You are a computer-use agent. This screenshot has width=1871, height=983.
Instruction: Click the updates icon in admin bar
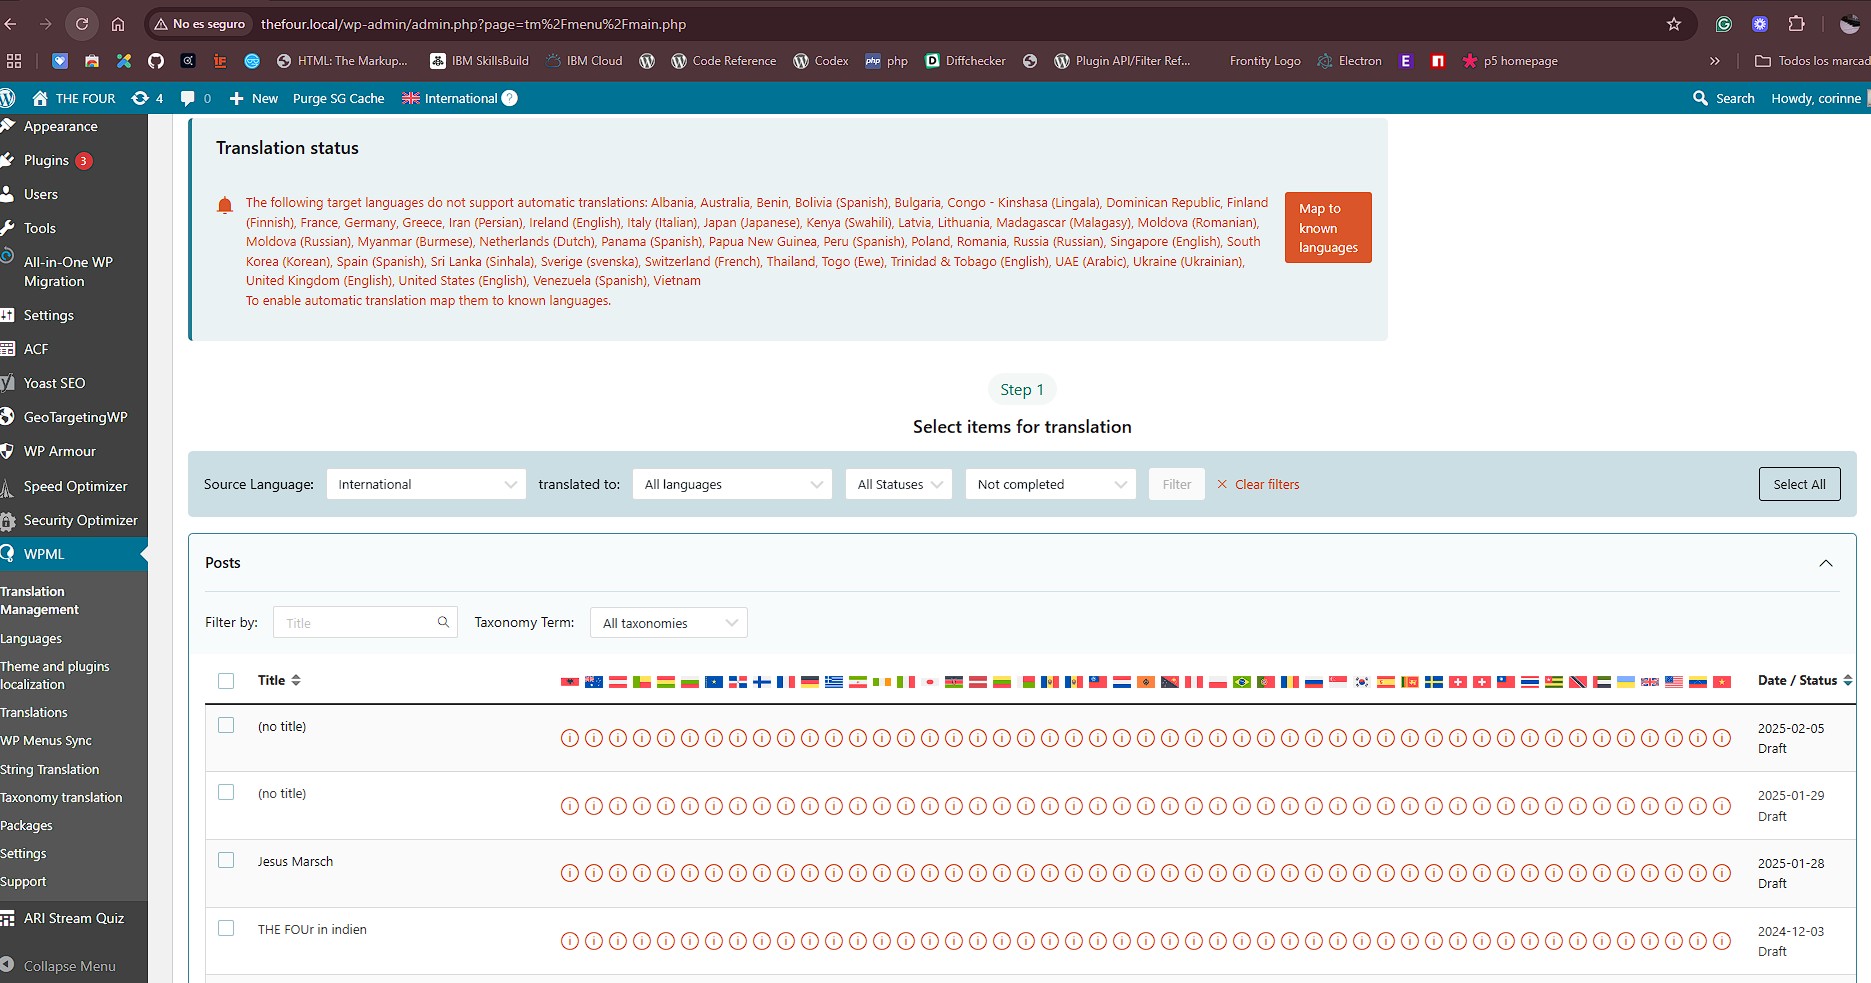coord(141,98)
